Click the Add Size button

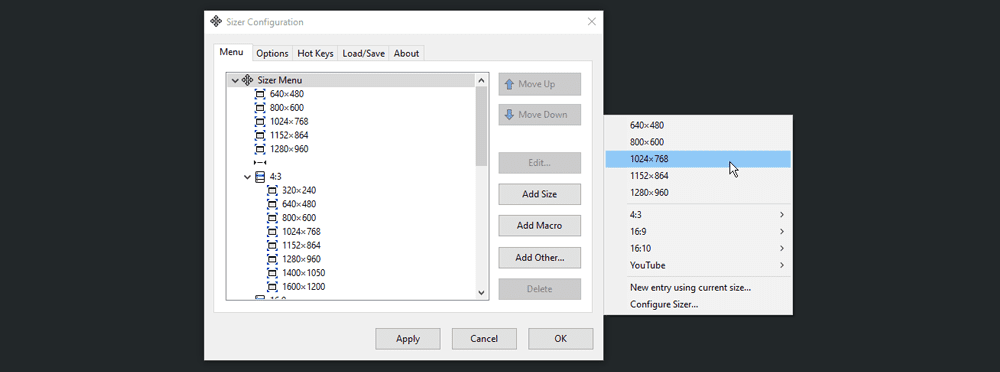[540, 195]
